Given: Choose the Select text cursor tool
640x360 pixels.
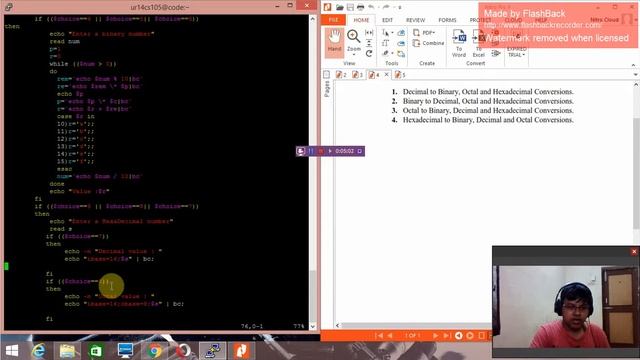Looking at the screenshot, I should pos(385,33).
